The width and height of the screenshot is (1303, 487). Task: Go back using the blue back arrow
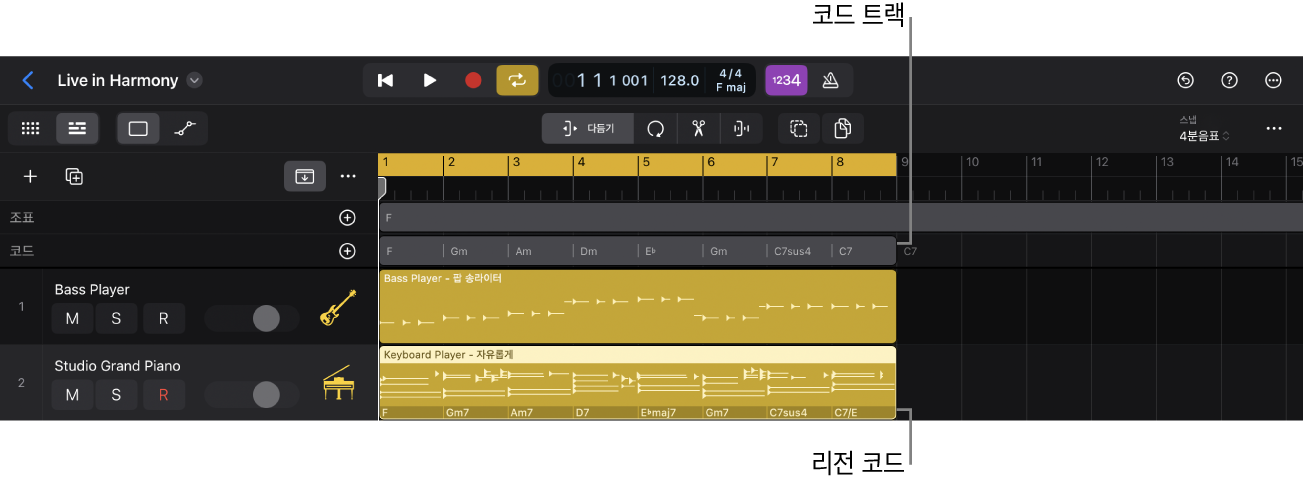28,81
